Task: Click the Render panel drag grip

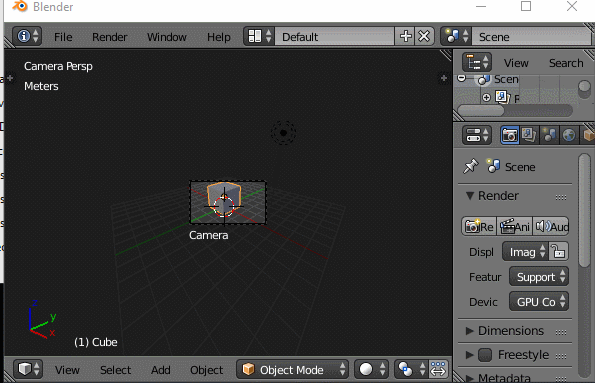Action: pos(561,197)
